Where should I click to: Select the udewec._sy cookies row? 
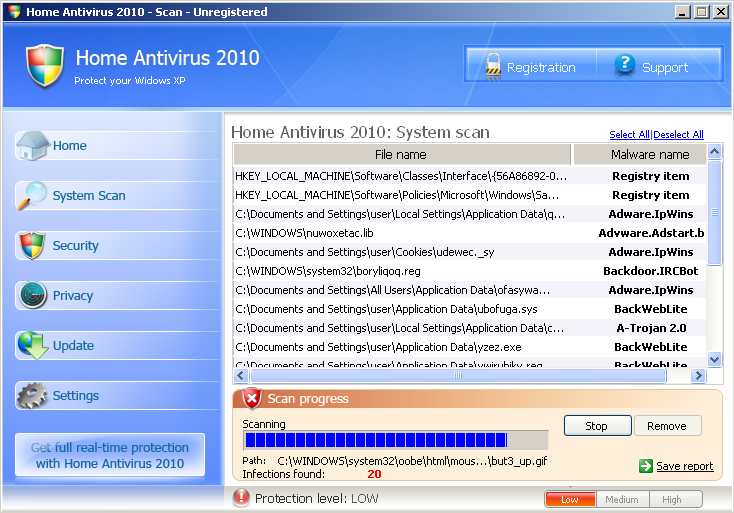(x=470, y=252)
